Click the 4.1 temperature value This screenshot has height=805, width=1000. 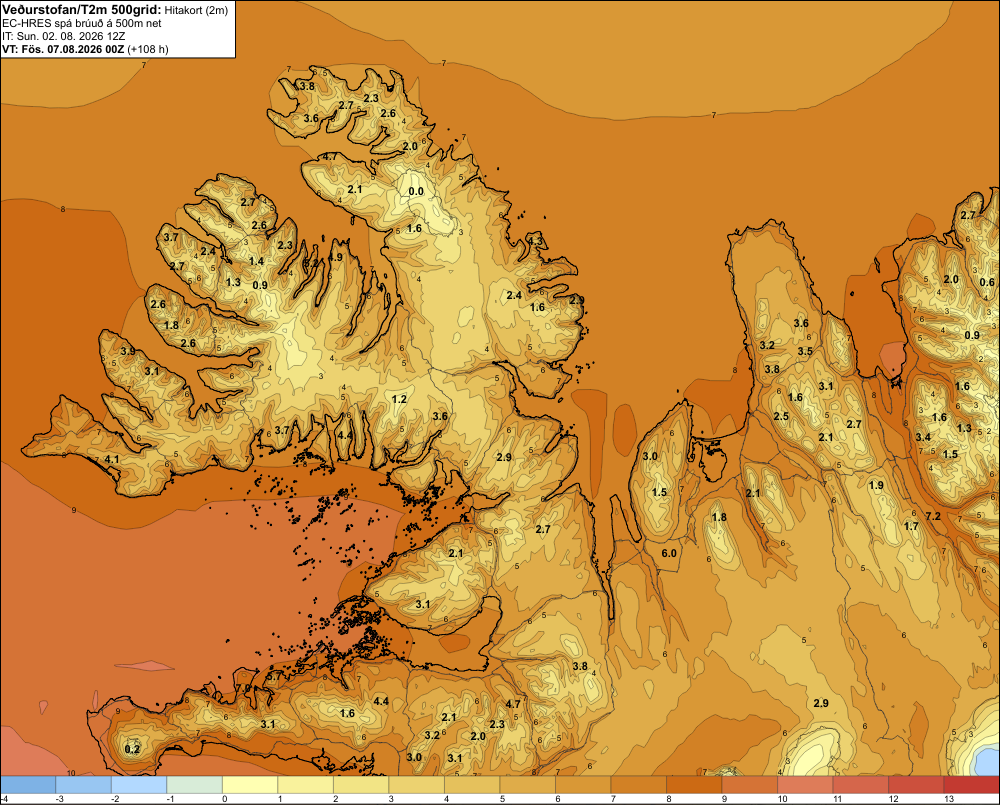[112, 459]
